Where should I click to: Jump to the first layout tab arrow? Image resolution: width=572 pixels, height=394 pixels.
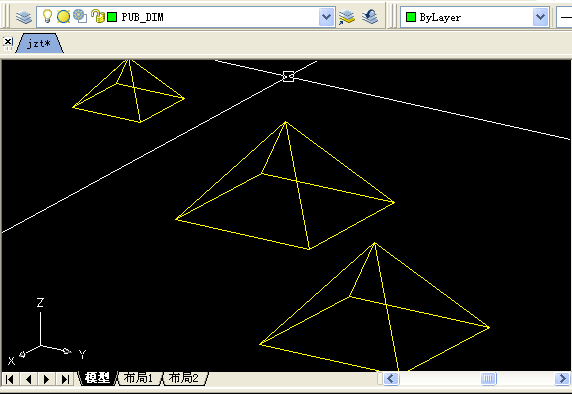(x=10, y=379)
